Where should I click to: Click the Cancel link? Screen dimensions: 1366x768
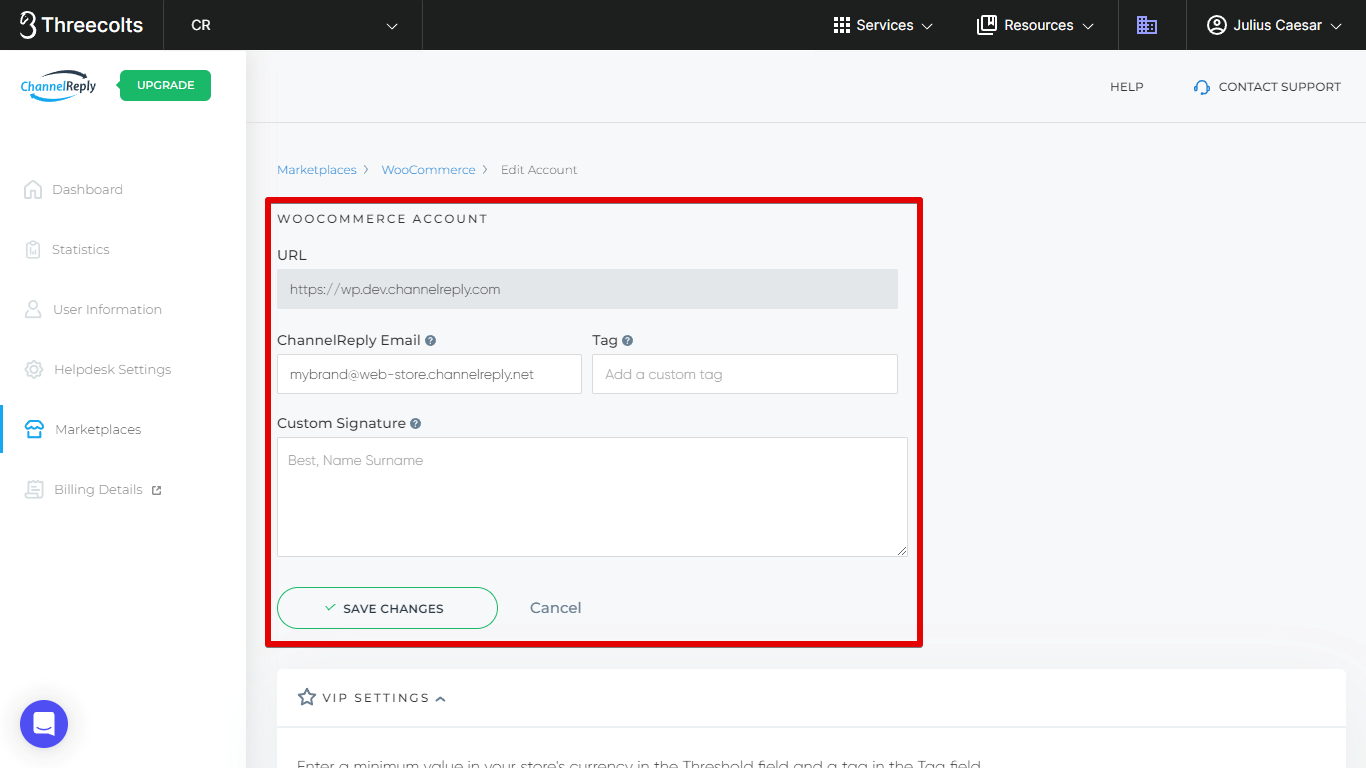point(555,608)
